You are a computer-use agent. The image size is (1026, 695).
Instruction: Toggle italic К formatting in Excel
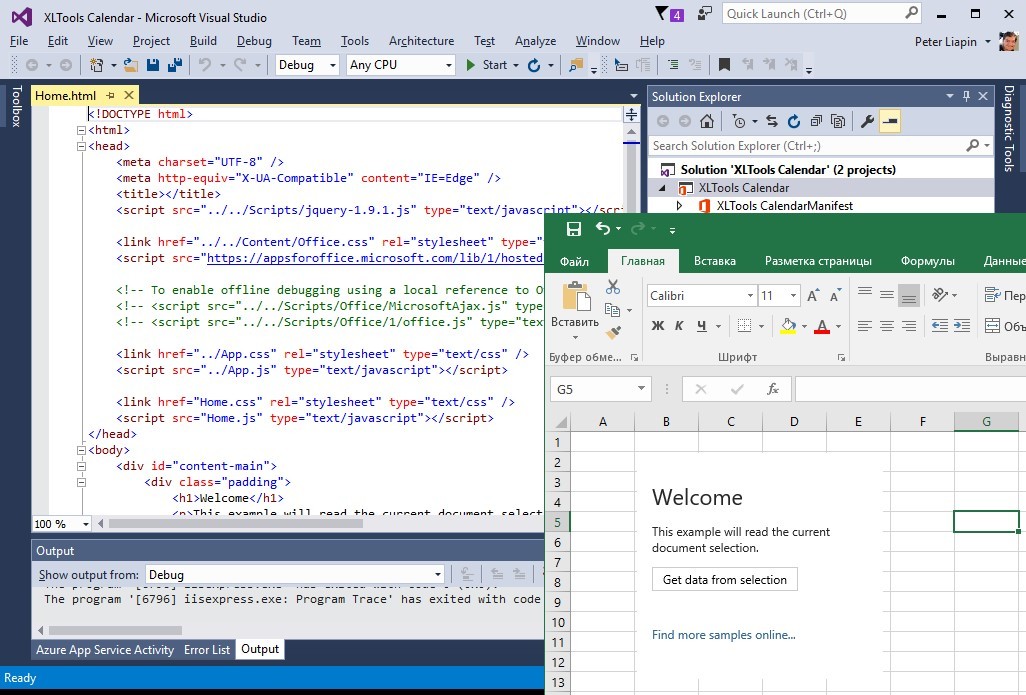[x=679, y=326]
